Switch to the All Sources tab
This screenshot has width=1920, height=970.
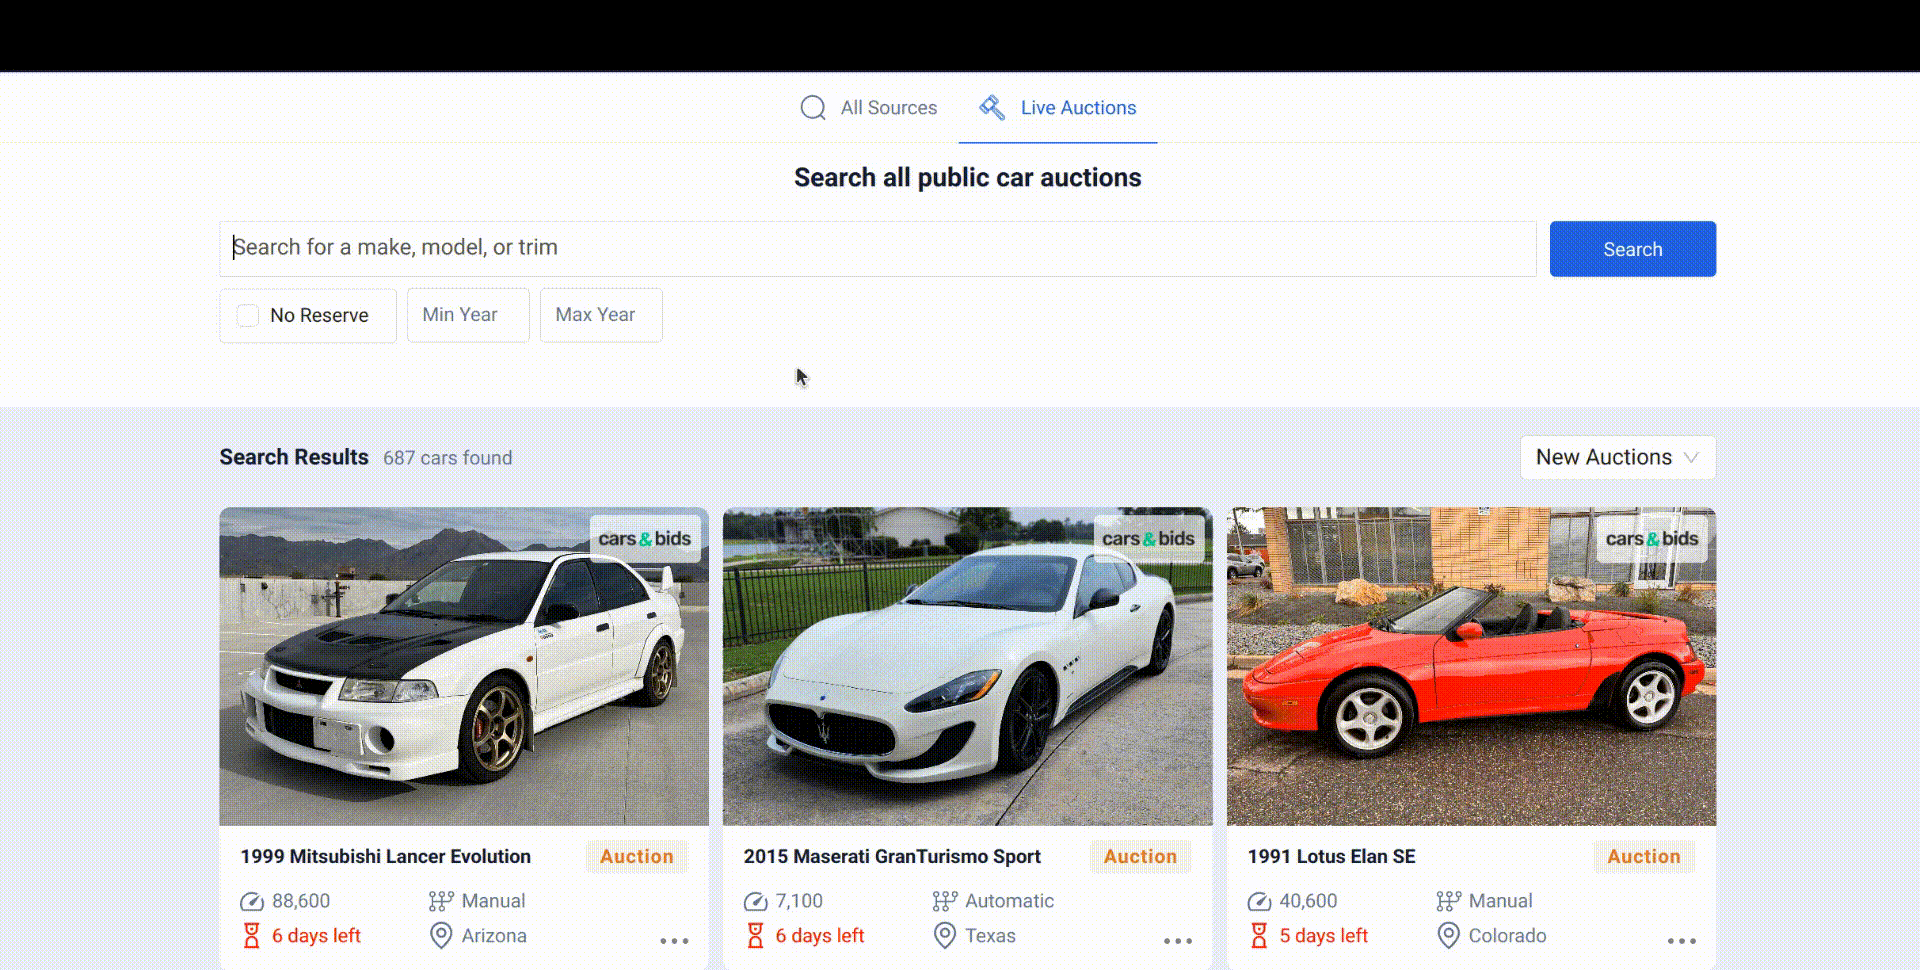[869, 108]
